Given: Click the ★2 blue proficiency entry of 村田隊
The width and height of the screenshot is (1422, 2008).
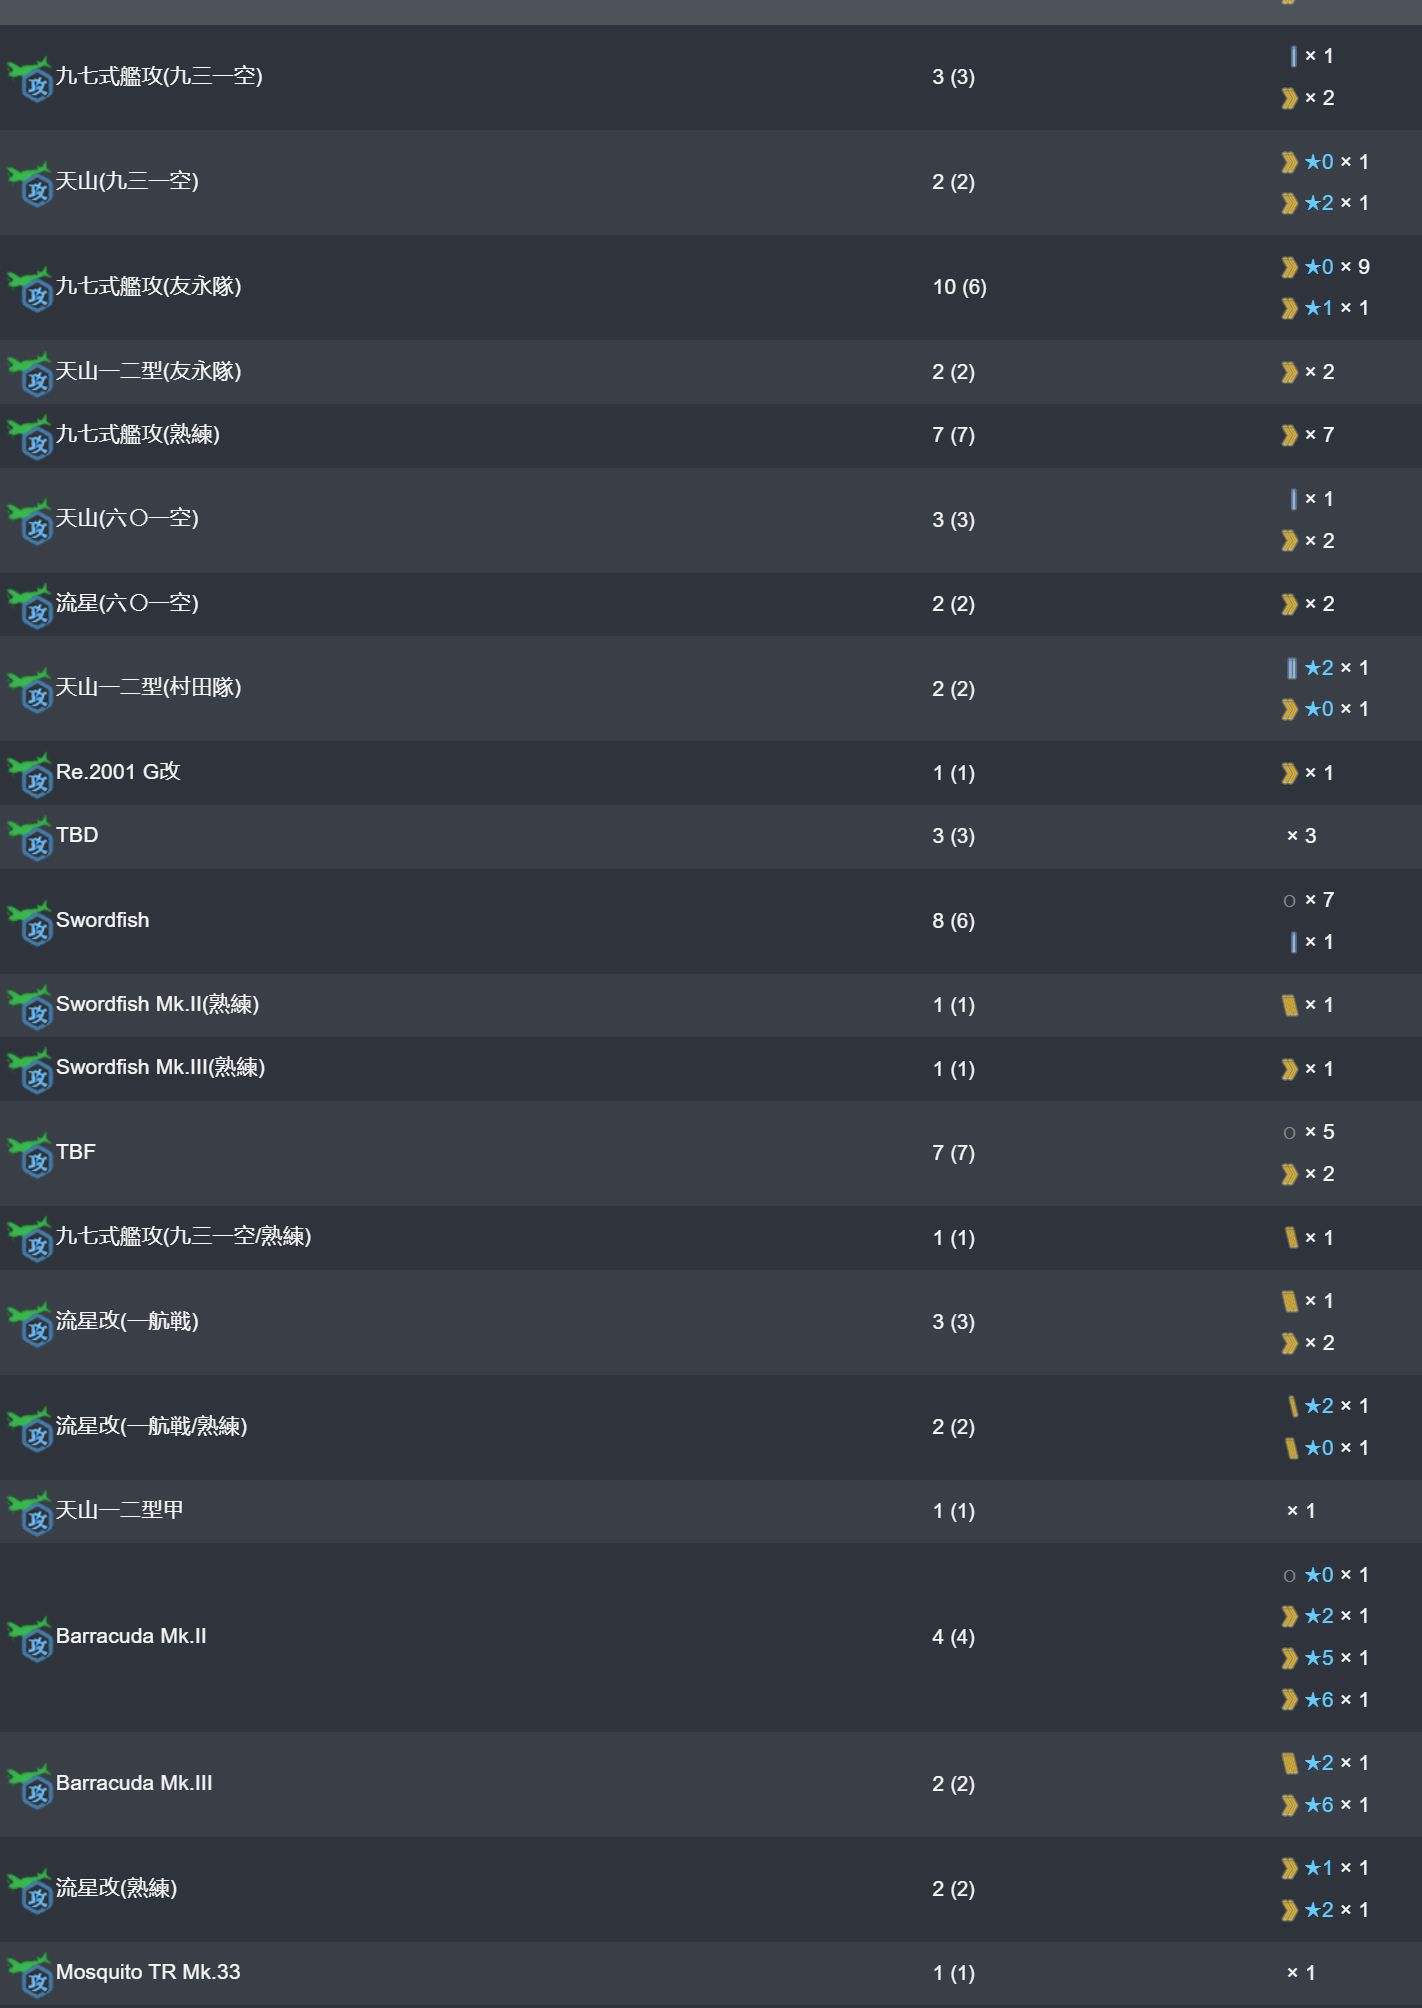Looking at the screenshot, I should (1326, 668).
